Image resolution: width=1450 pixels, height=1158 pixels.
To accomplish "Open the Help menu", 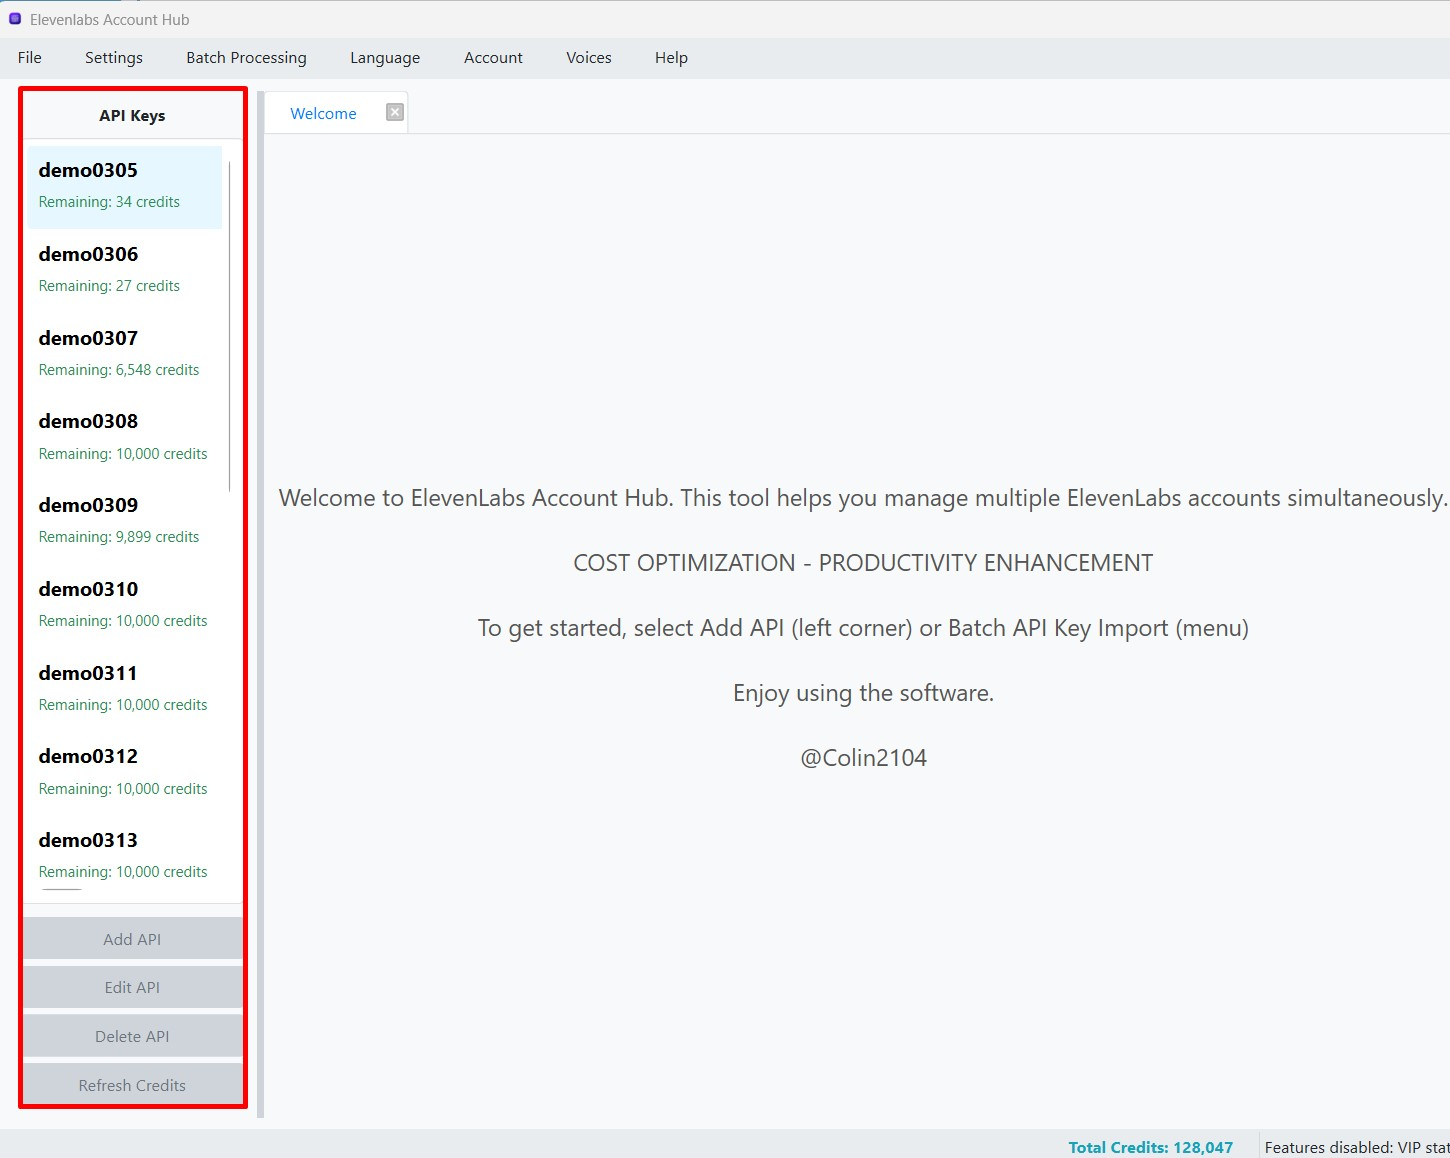I will [671, 58].
